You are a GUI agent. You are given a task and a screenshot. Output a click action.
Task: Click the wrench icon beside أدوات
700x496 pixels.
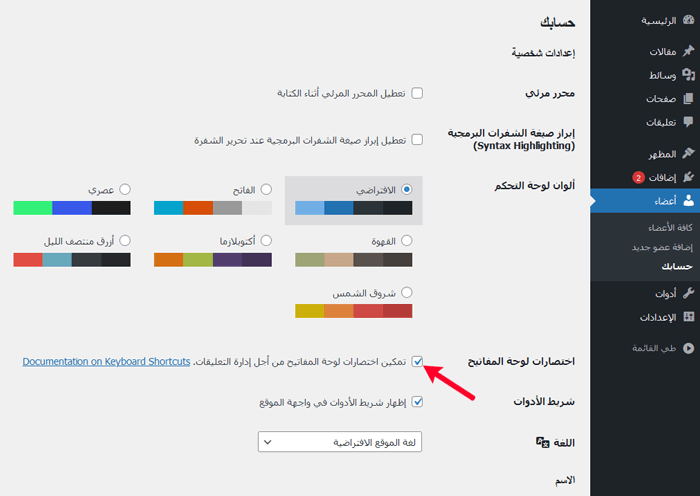point(689,293)
